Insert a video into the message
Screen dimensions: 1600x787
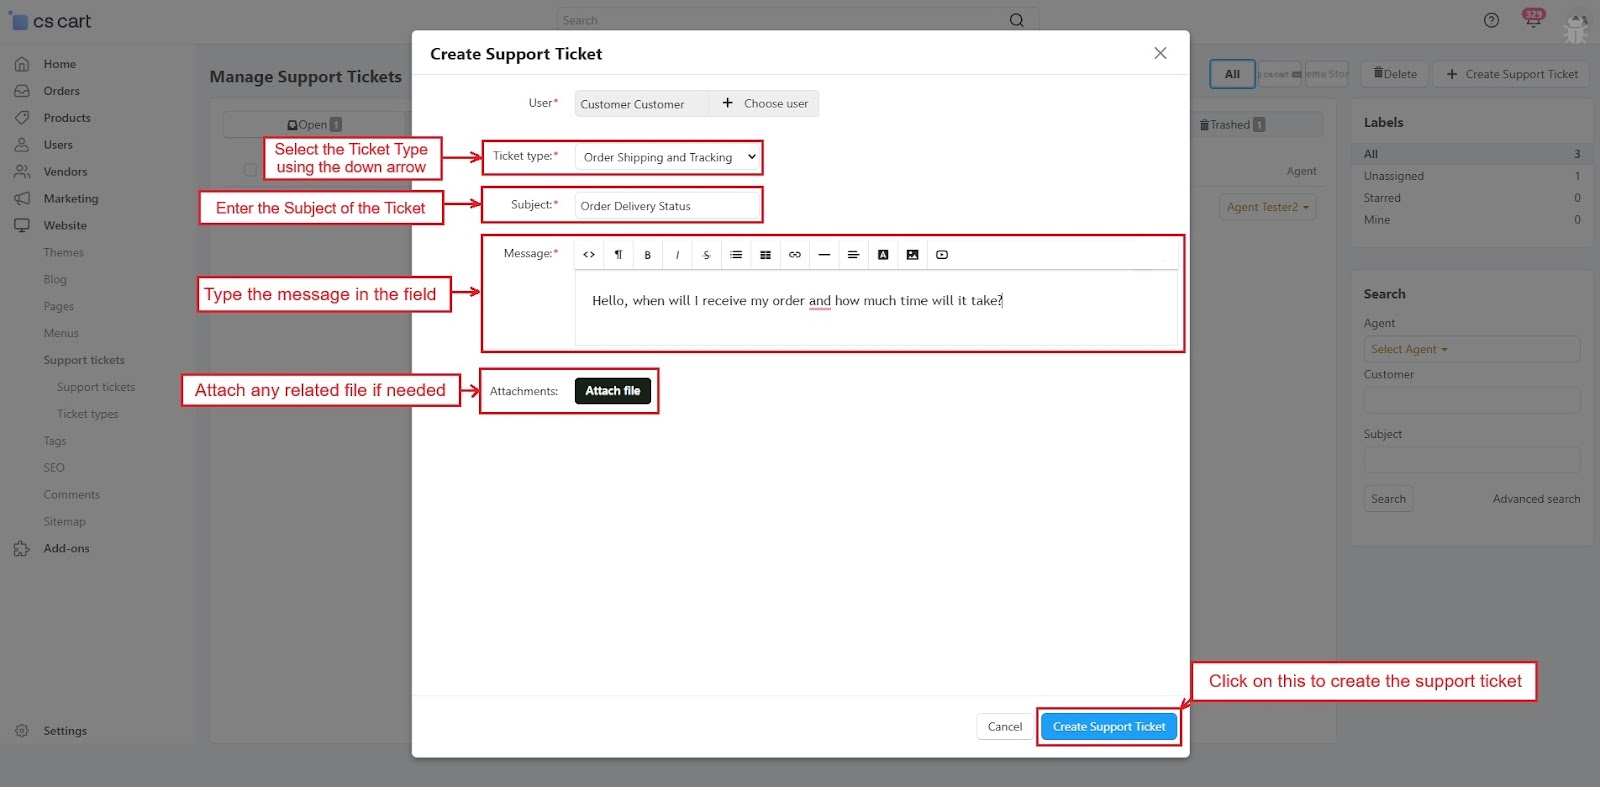click(942, 255)
